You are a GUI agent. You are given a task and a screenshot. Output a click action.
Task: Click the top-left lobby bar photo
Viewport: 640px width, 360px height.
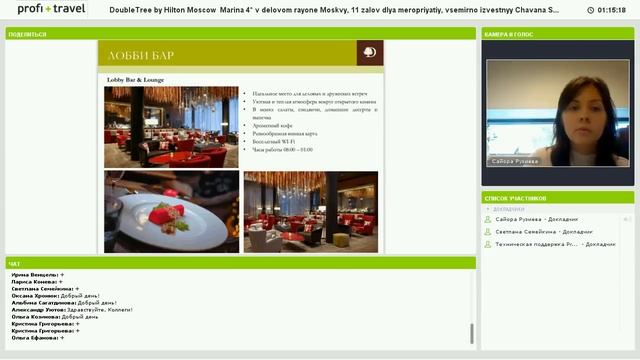tap(171, 127)
